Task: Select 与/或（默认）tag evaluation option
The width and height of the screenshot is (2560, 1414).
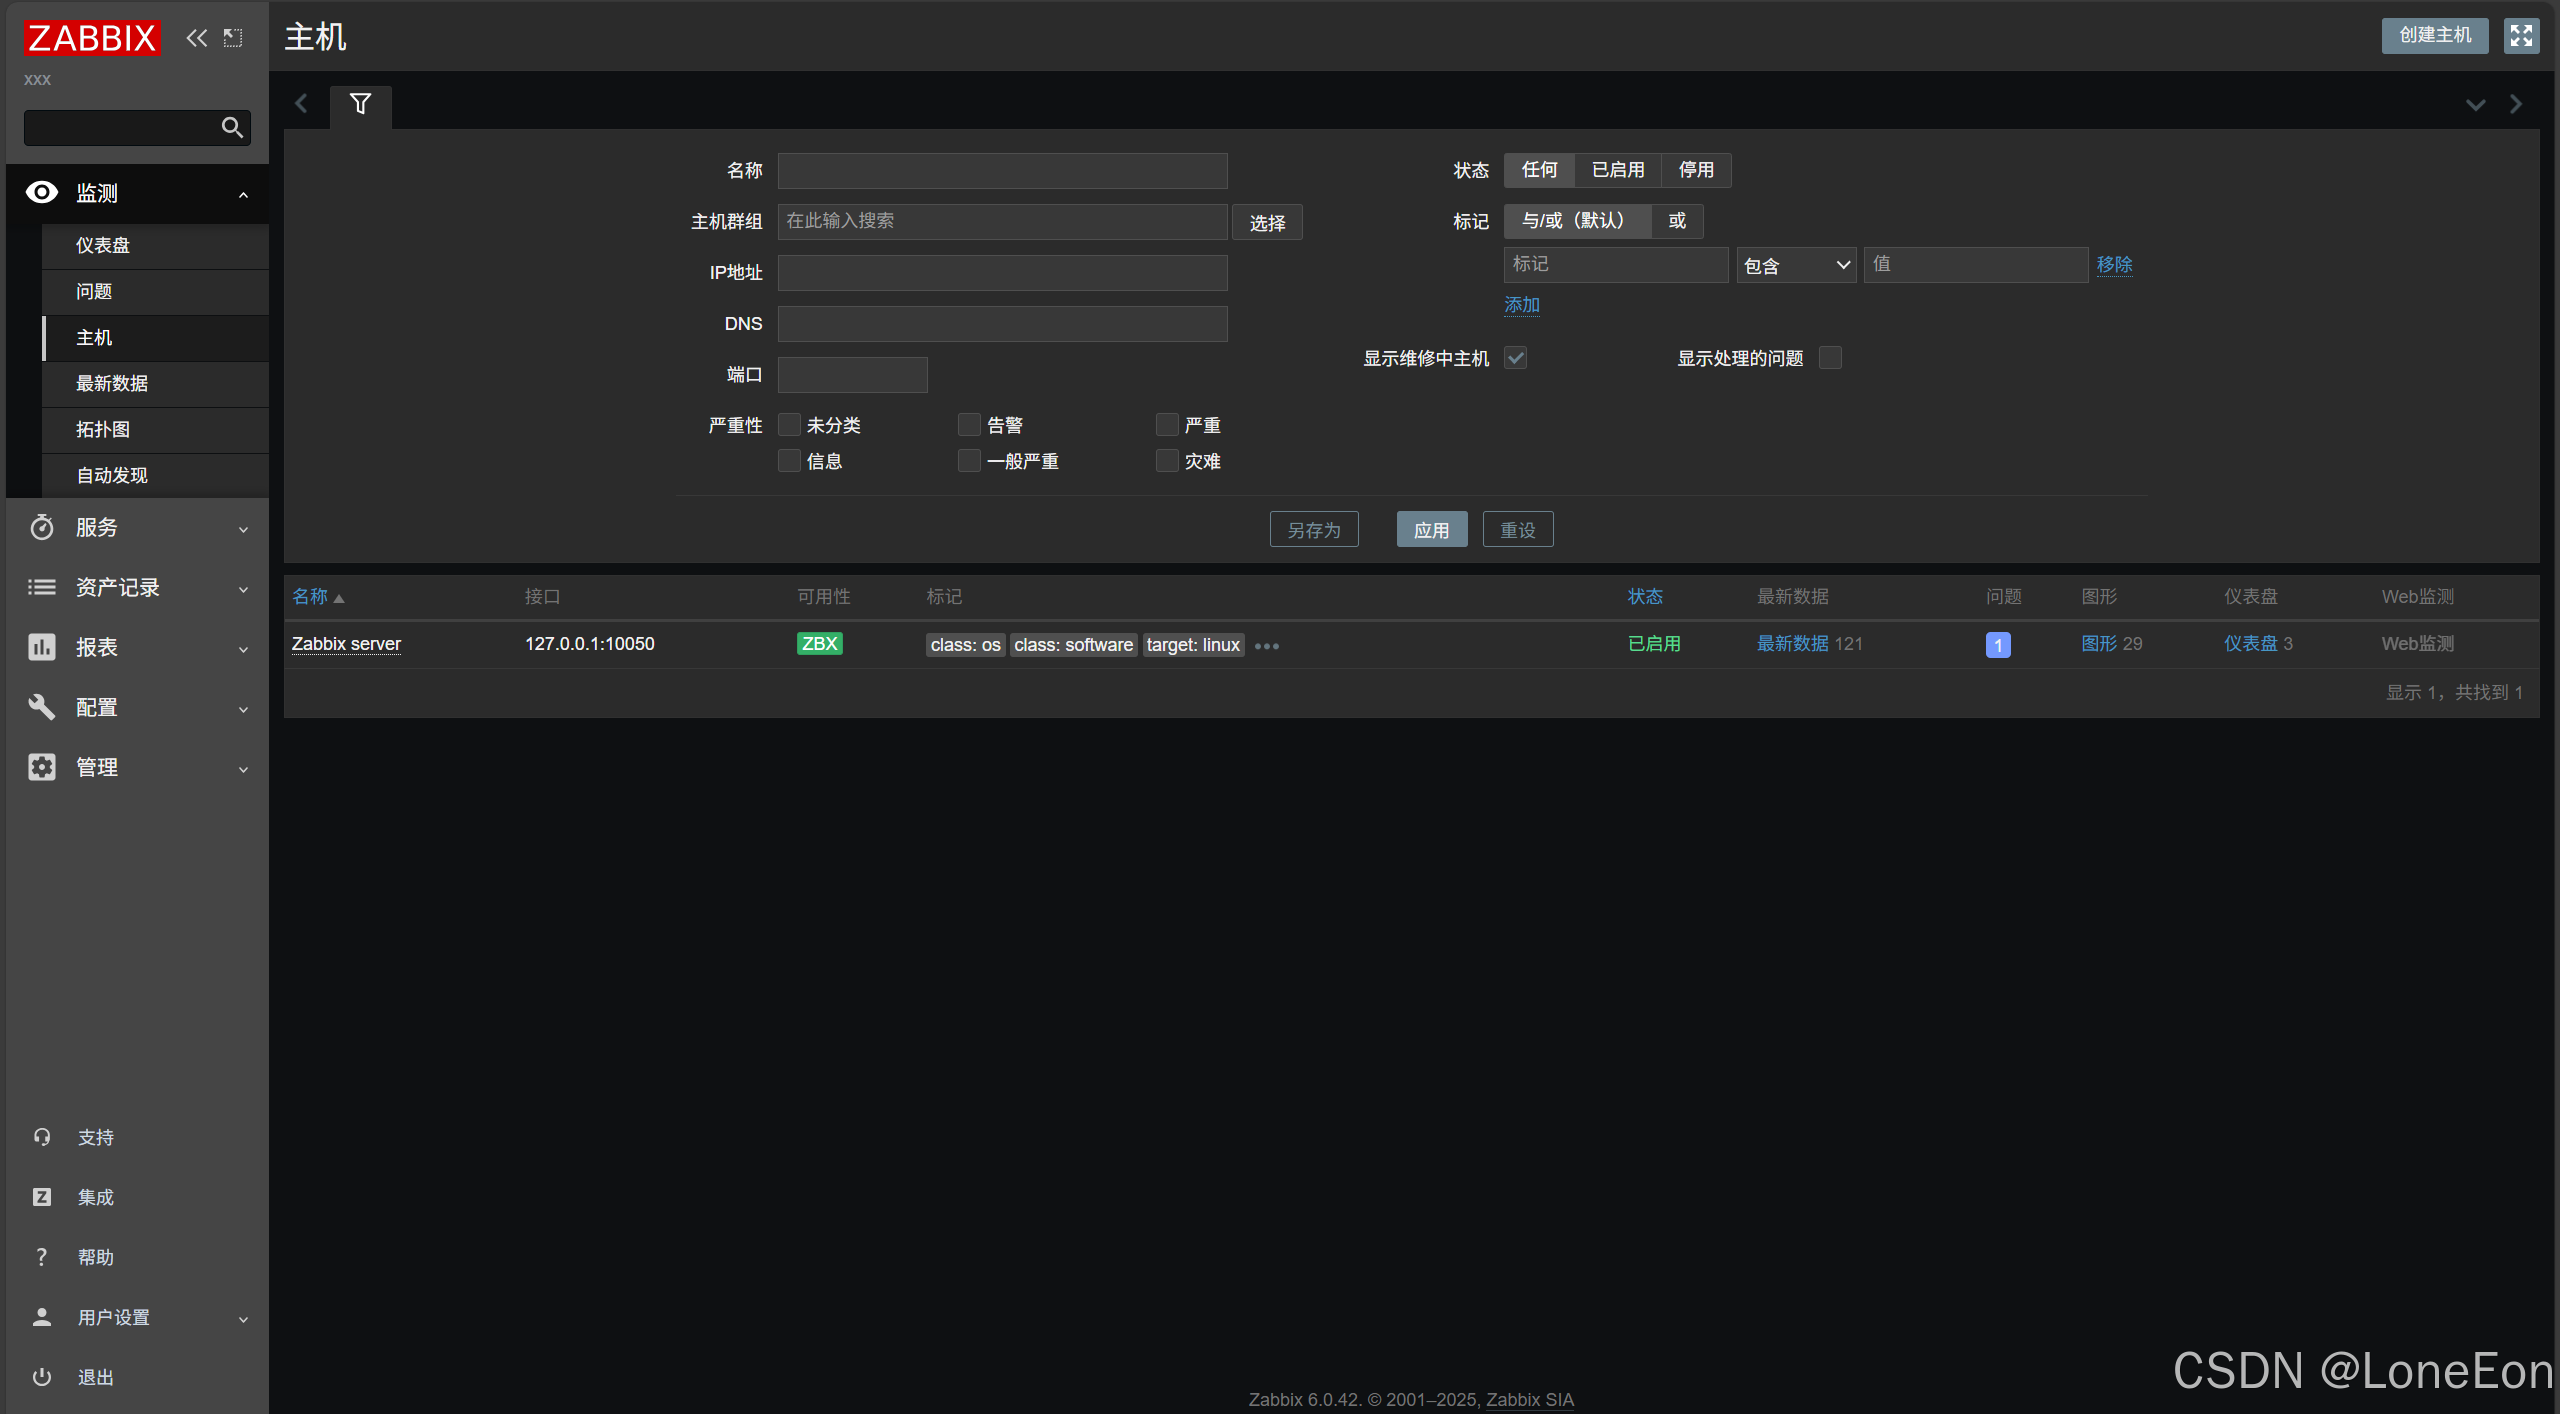Action: pyautogui.click(x=1577, y=221)
